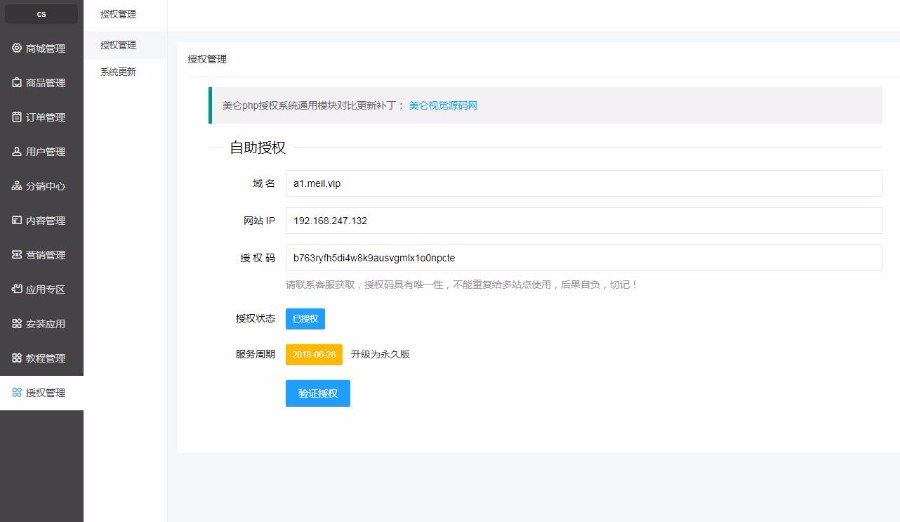Click the 授权码 hint text below field
Viewport: 900px width, 522px height.
pos(461,285)
